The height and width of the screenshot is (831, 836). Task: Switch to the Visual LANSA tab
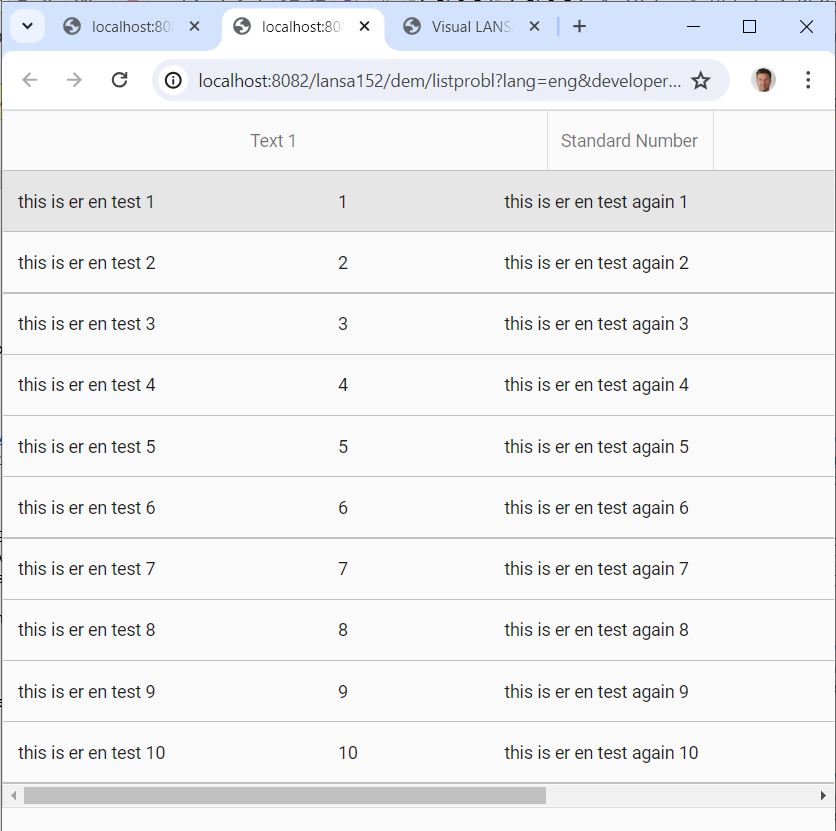click(470, 27)
